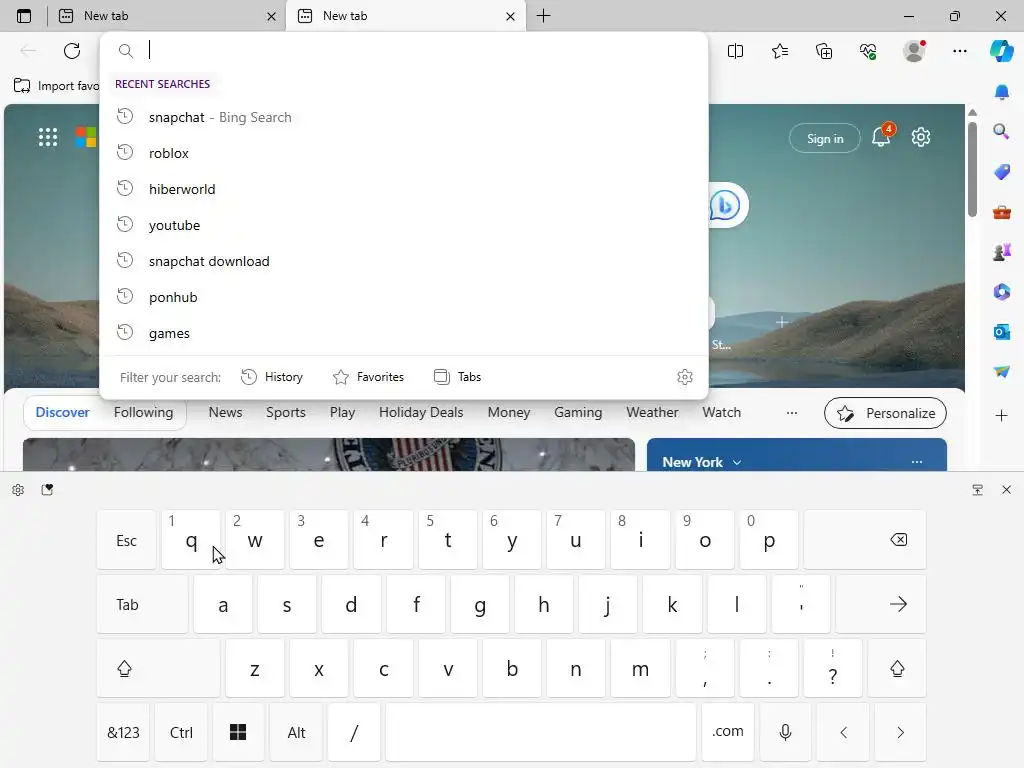Filter search by Favorites
Screen dimensions: 1024x768
tap(368, 377)
